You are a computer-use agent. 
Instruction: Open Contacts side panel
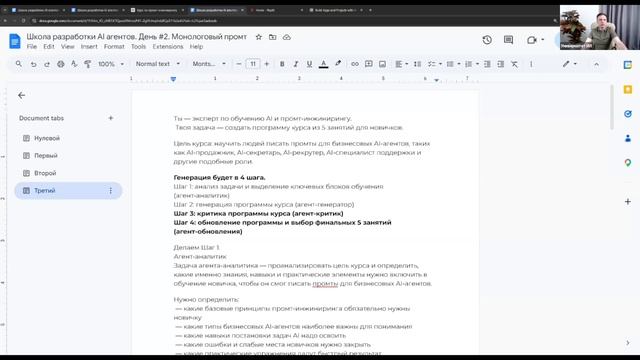(628, 138)
